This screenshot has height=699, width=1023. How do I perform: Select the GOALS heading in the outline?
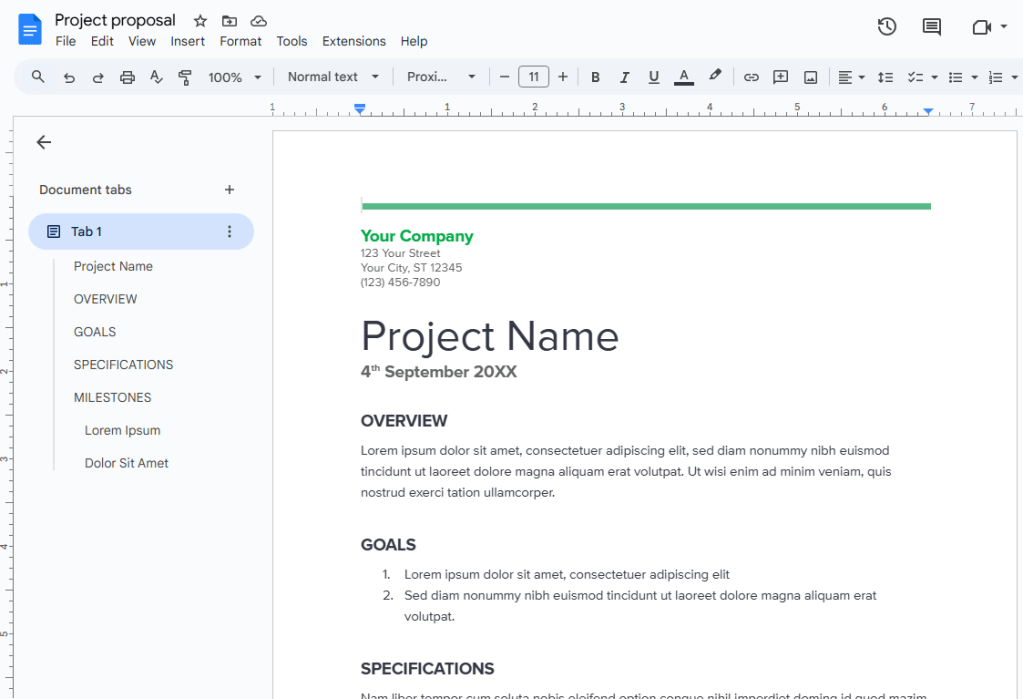click(95, 331)
